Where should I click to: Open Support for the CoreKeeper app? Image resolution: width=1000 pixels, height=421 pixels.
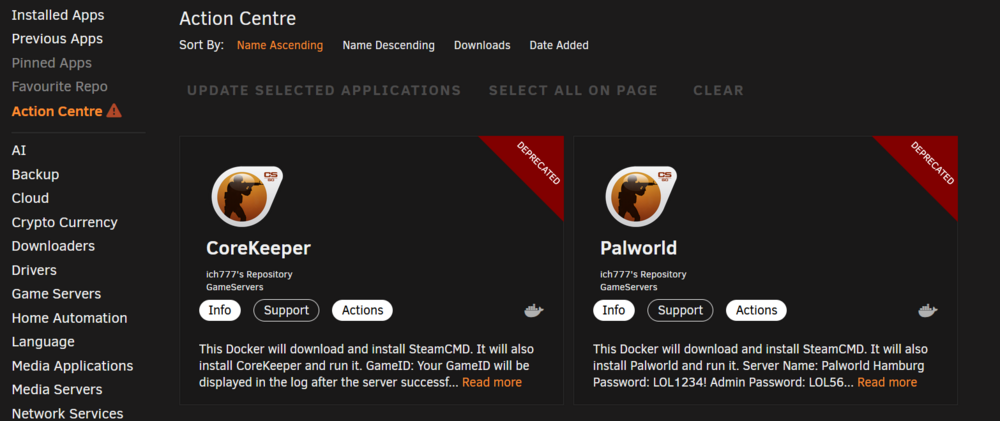coord(286,310)
